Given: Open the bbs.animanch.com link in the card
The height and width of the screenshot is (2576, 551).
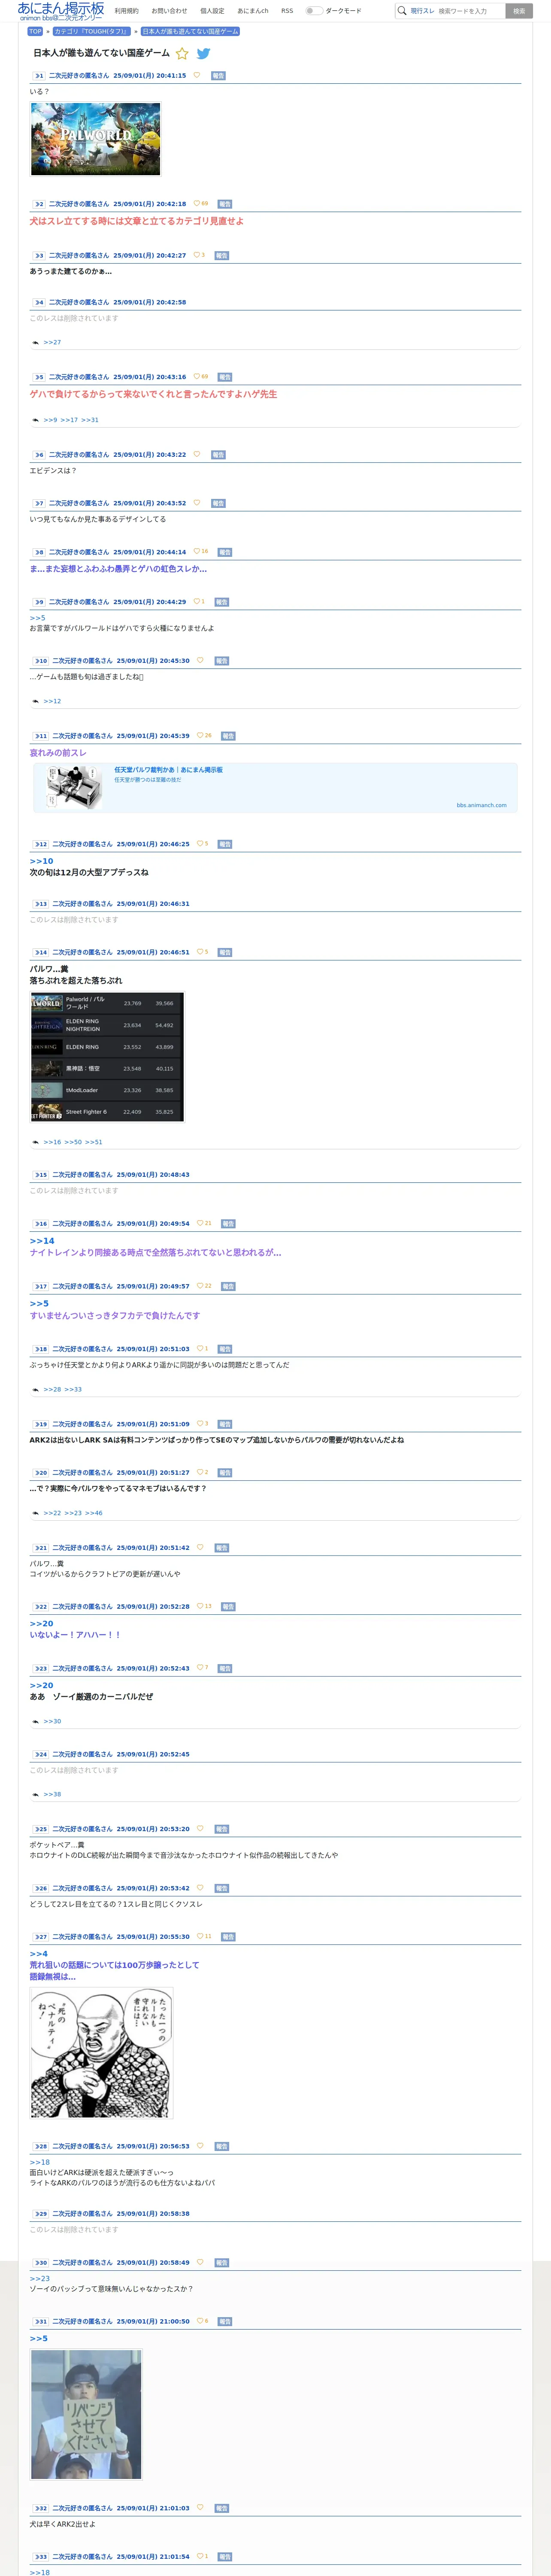Looking at the screenshot, I should coord(481,805).
